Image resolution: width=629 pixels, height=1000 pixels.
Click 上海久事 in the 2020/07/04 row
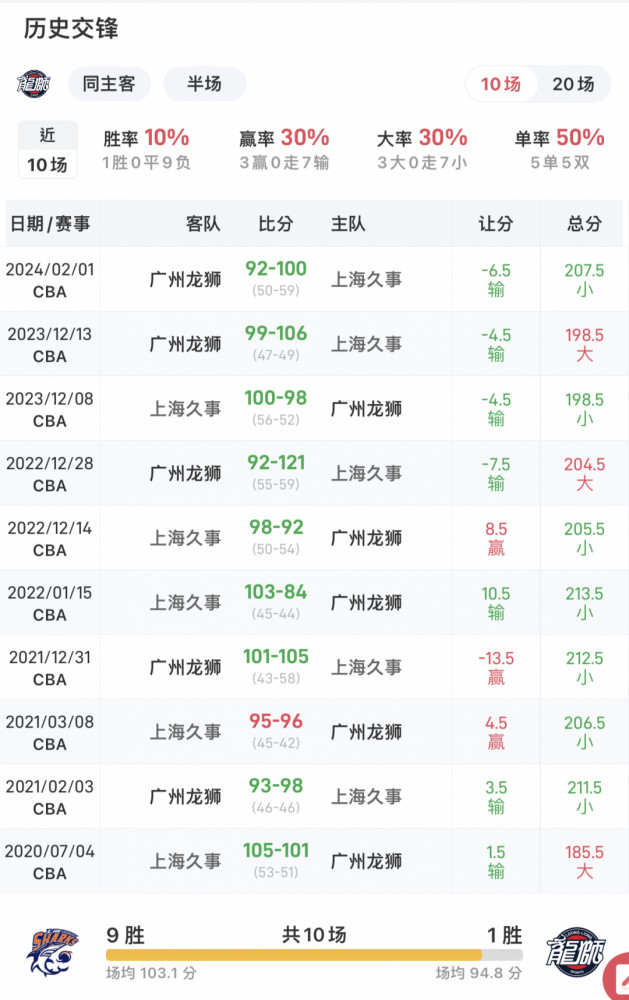click(x=185, y=861)
